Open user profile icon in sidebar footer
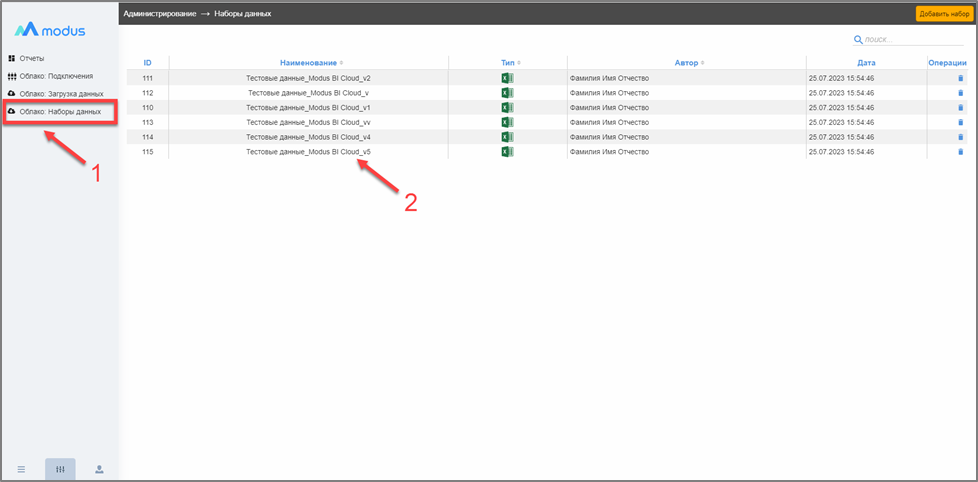Viewport: 978px width, 482px height. pos(99,469)
